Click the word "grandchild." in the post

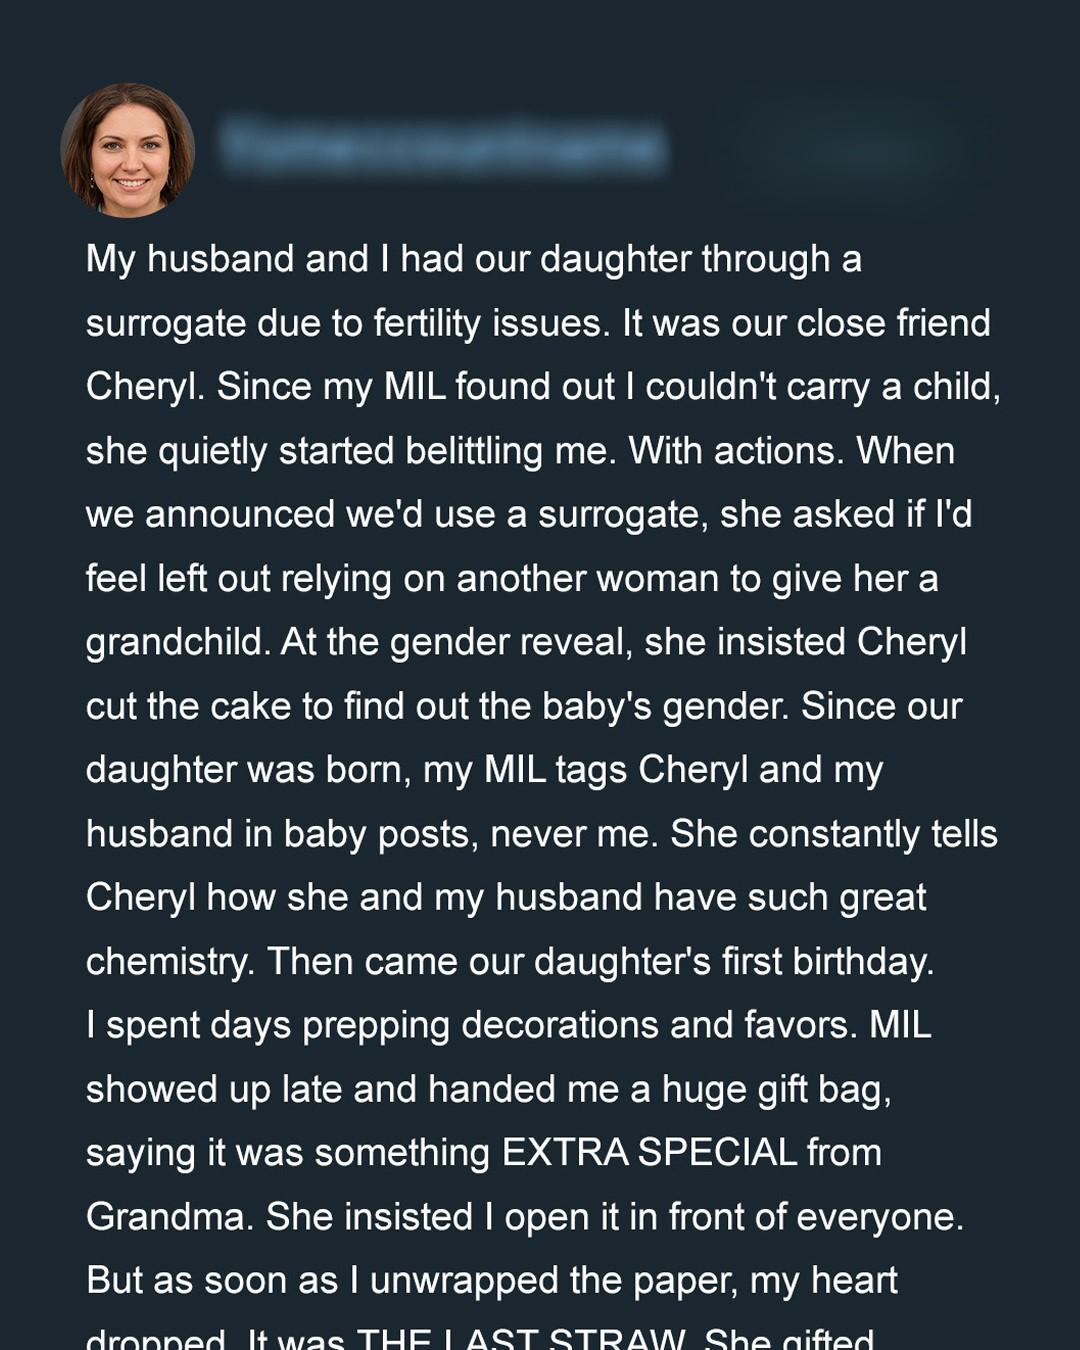178,642
